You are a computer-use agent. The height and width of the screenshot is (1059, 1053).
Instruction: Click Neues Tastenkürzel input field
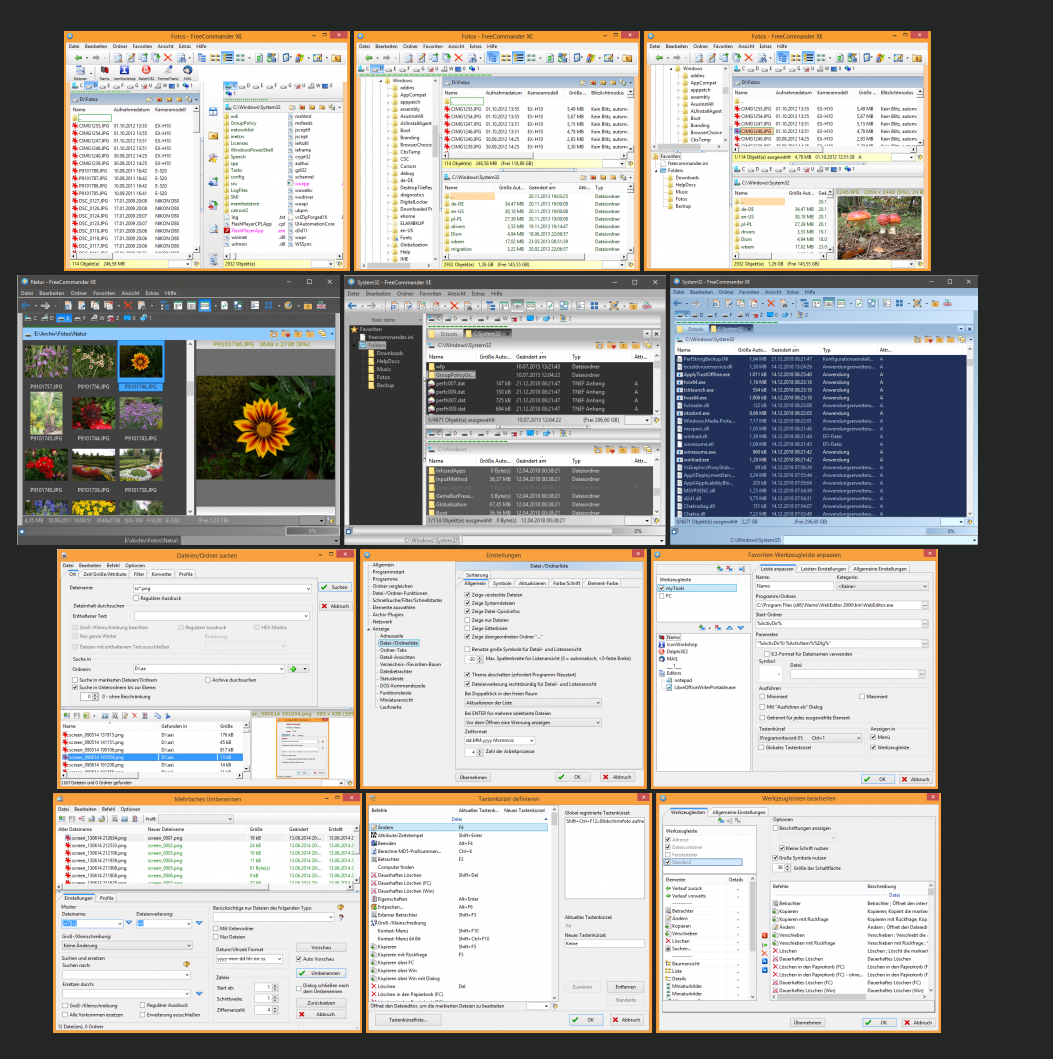point(604,944)
